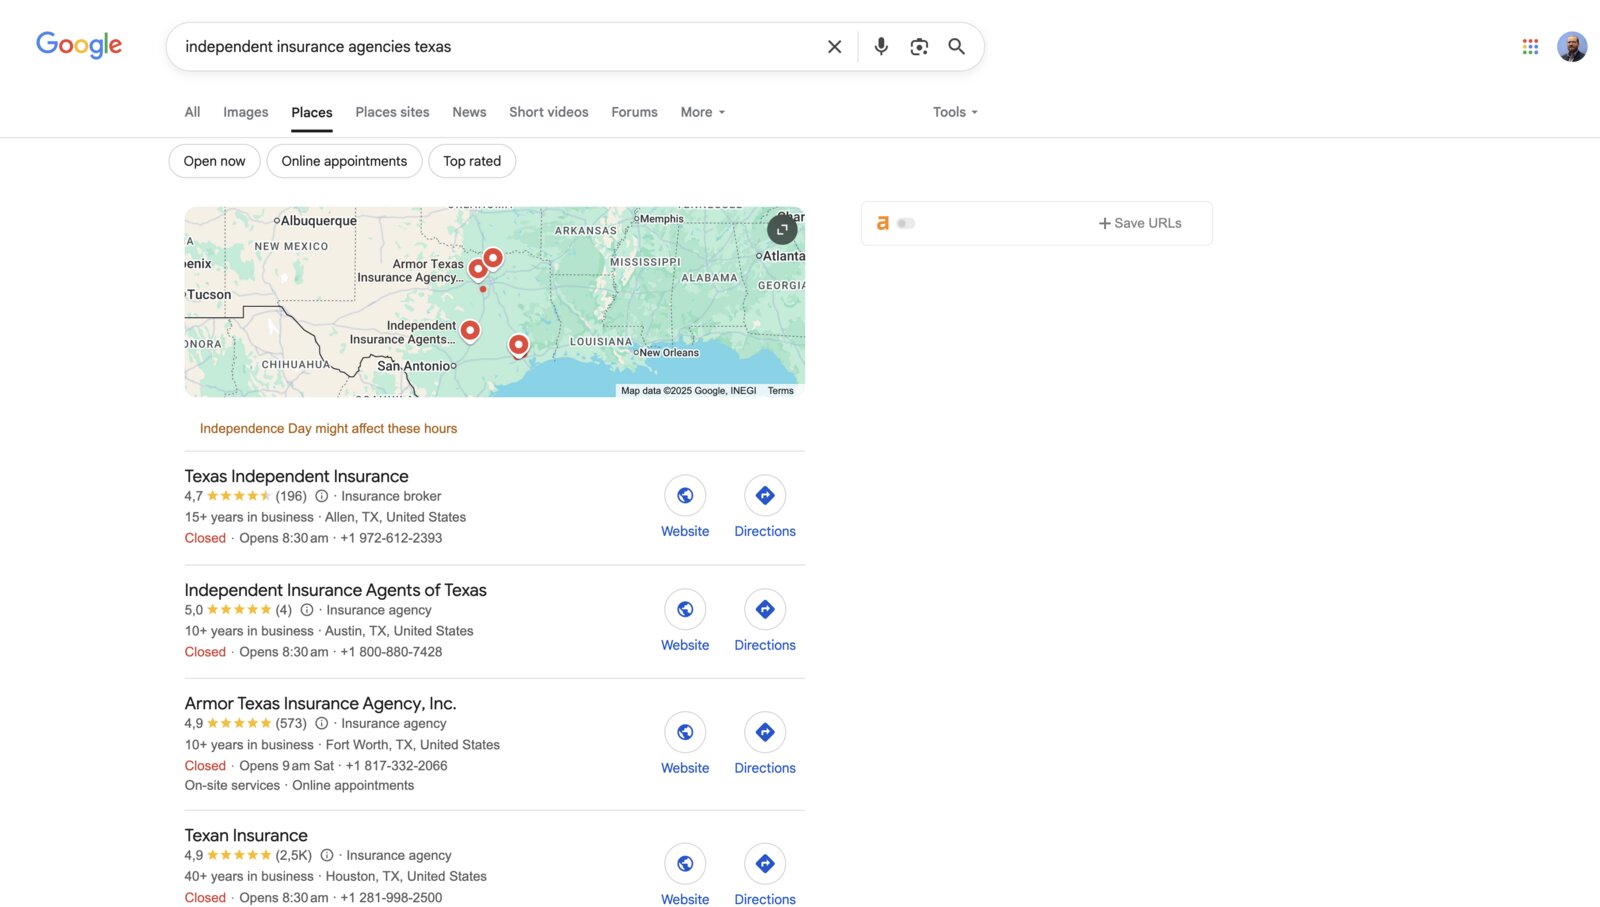This screenshot has width=1600, height=907.
Task: Select the Places tab
Action: click(x=312, y=112)
